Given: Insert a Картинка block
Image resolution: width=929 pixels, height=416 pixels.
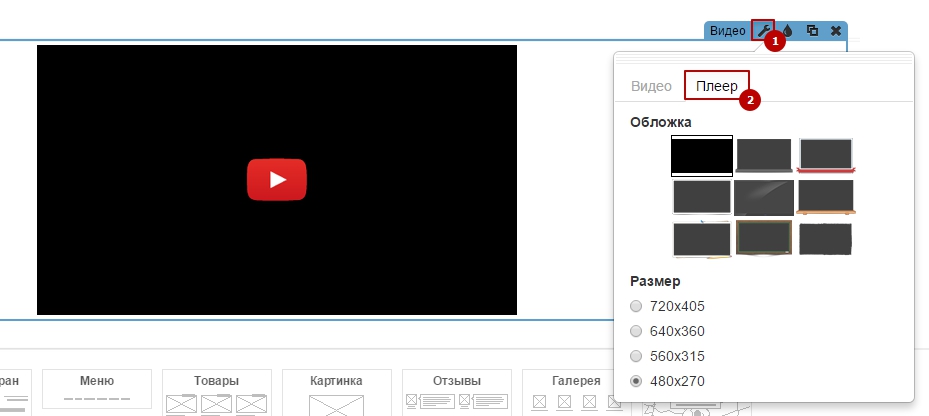Looking at the screenshot, I should (x=336, y=392).
